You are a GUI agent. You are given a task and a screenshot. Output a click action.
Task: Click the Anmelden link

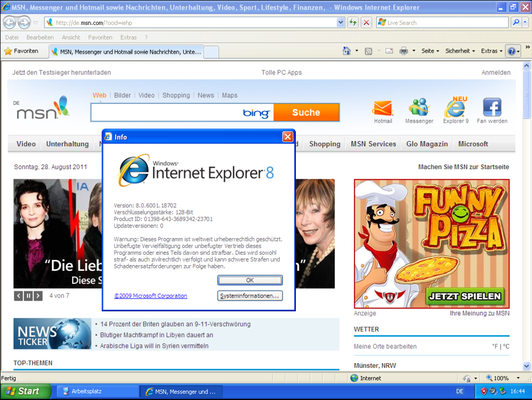[x=496, y=72]
